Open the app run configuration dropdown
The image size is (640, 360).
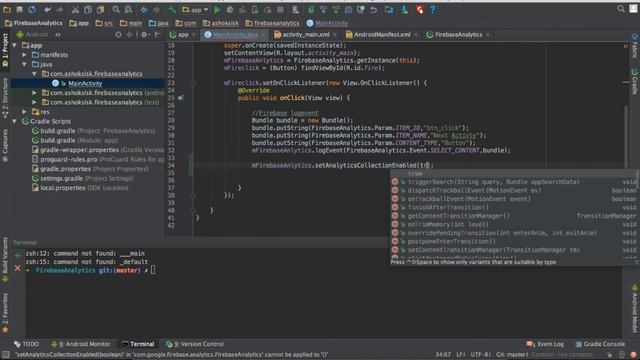pyautogui.click(x=195, y=9)
